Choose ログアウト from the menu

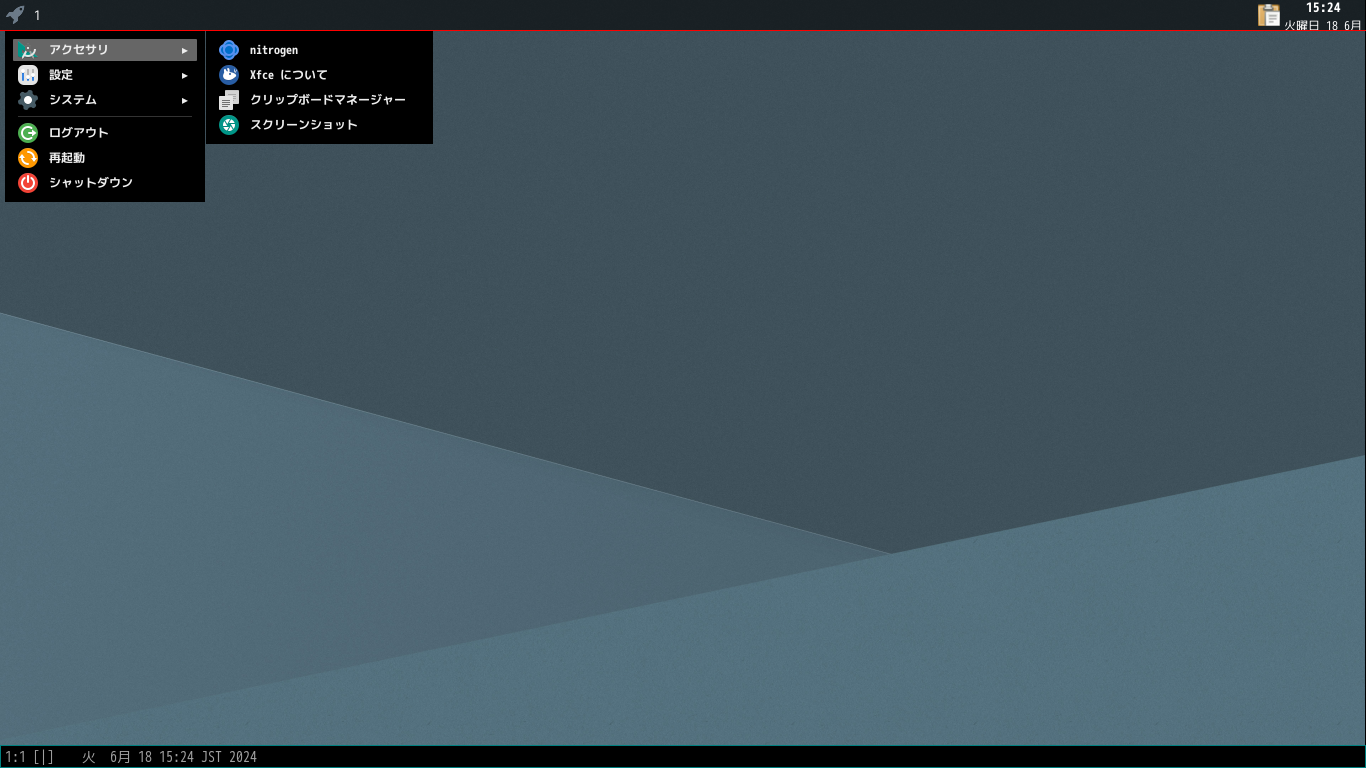105,133
